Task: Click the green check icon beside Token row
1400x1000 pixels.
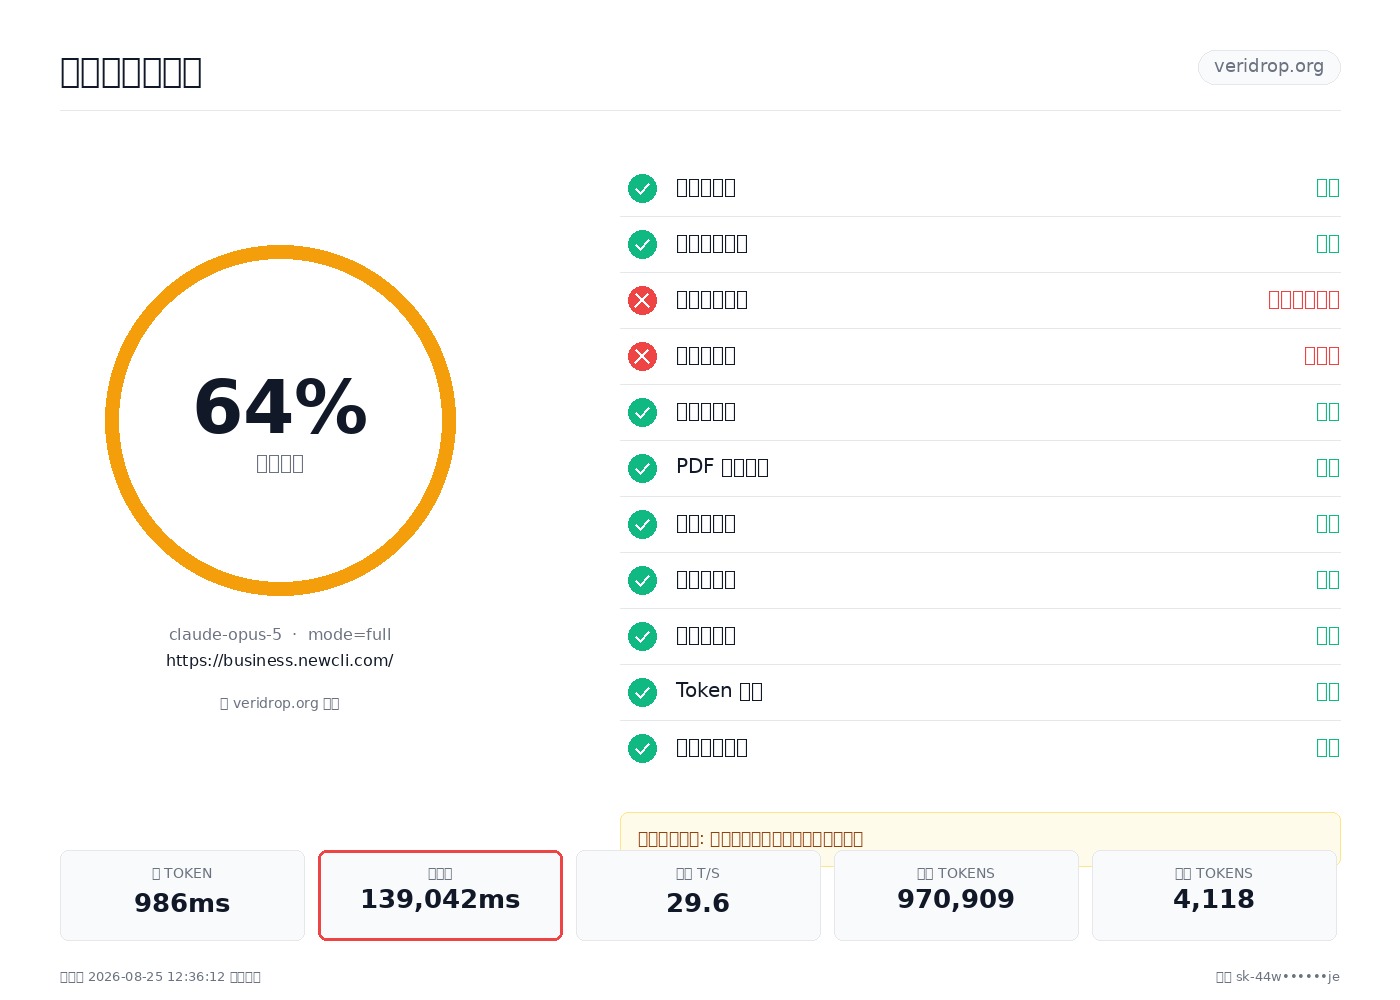Action: [642, 692]
